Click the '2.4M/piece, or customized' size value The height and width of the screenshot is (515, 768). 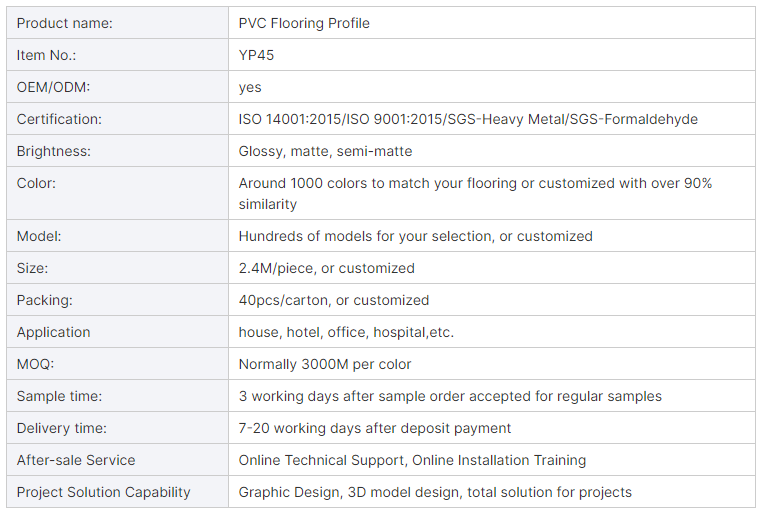click(x=326, y=268)
